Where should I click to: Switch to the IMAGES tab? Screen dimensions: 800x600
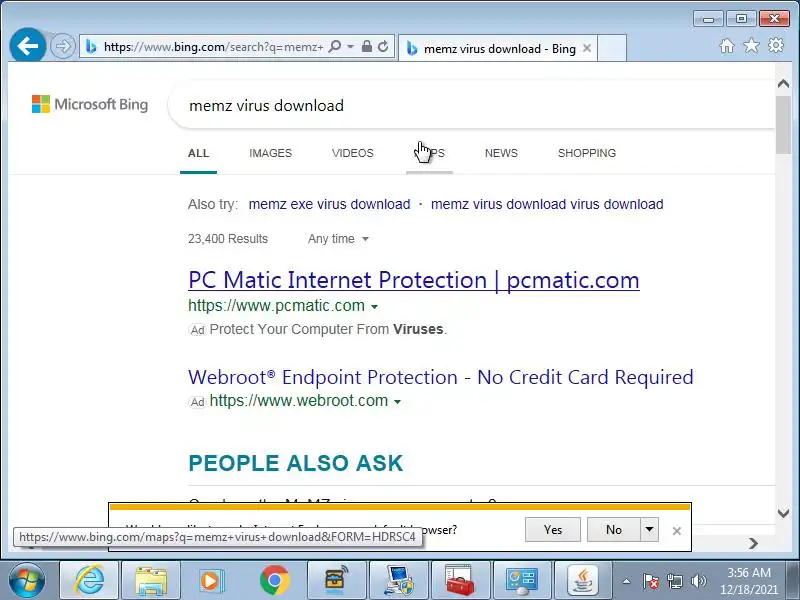(x=270, y=153)
